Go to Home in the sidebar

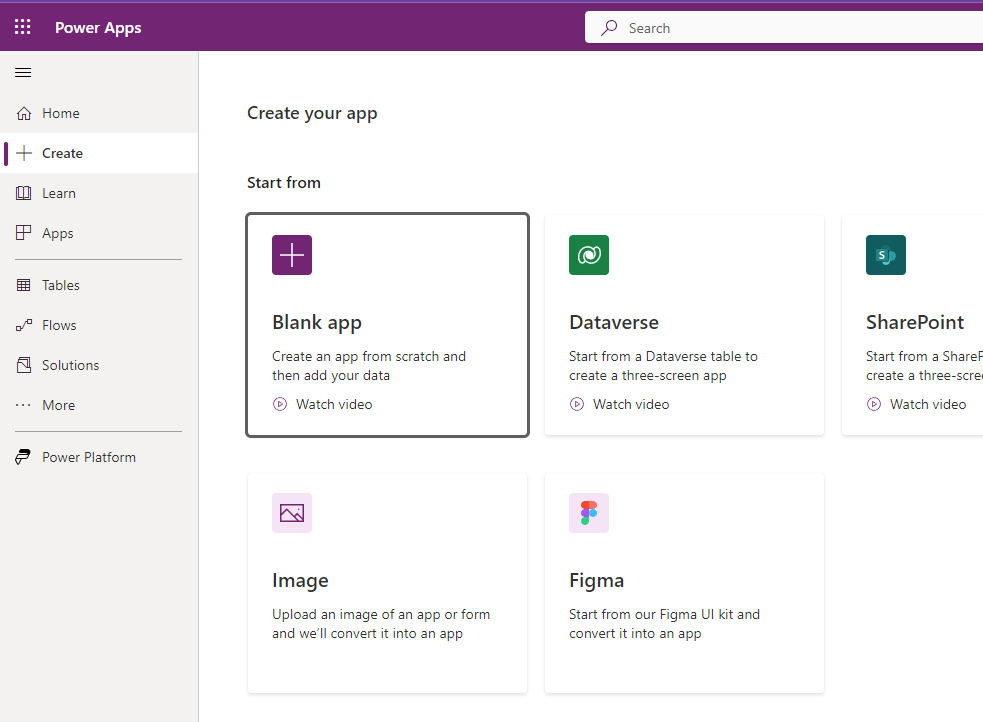99,113
